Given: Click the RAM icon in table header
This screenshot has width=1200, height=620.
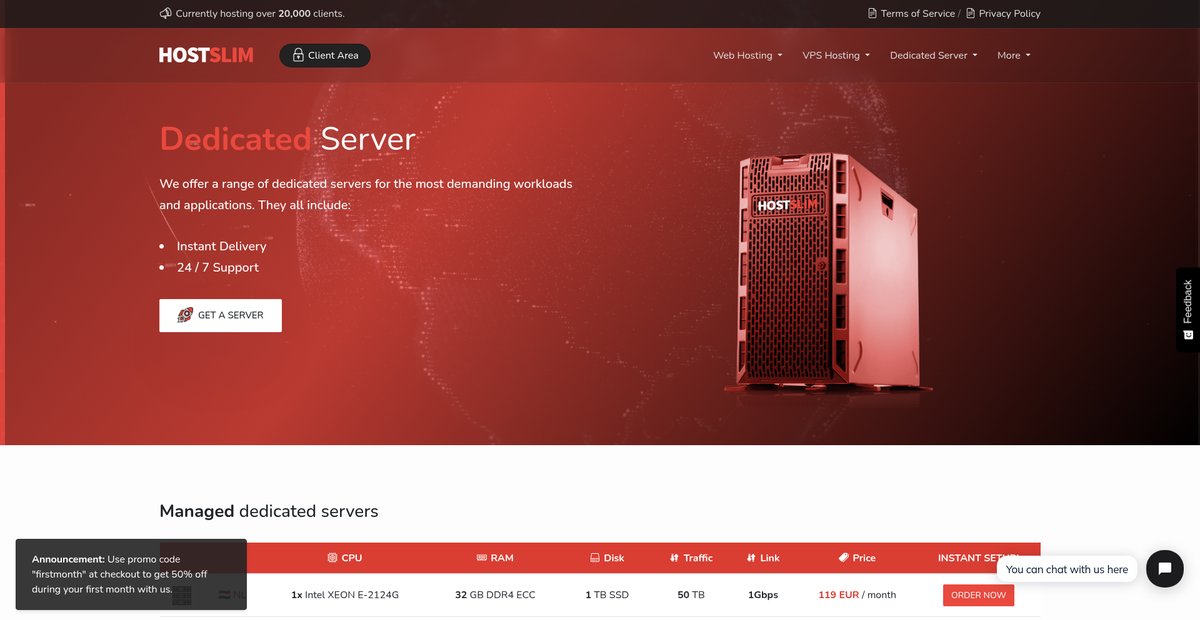Looking at the screenshot, I should [x=482, y=558].
